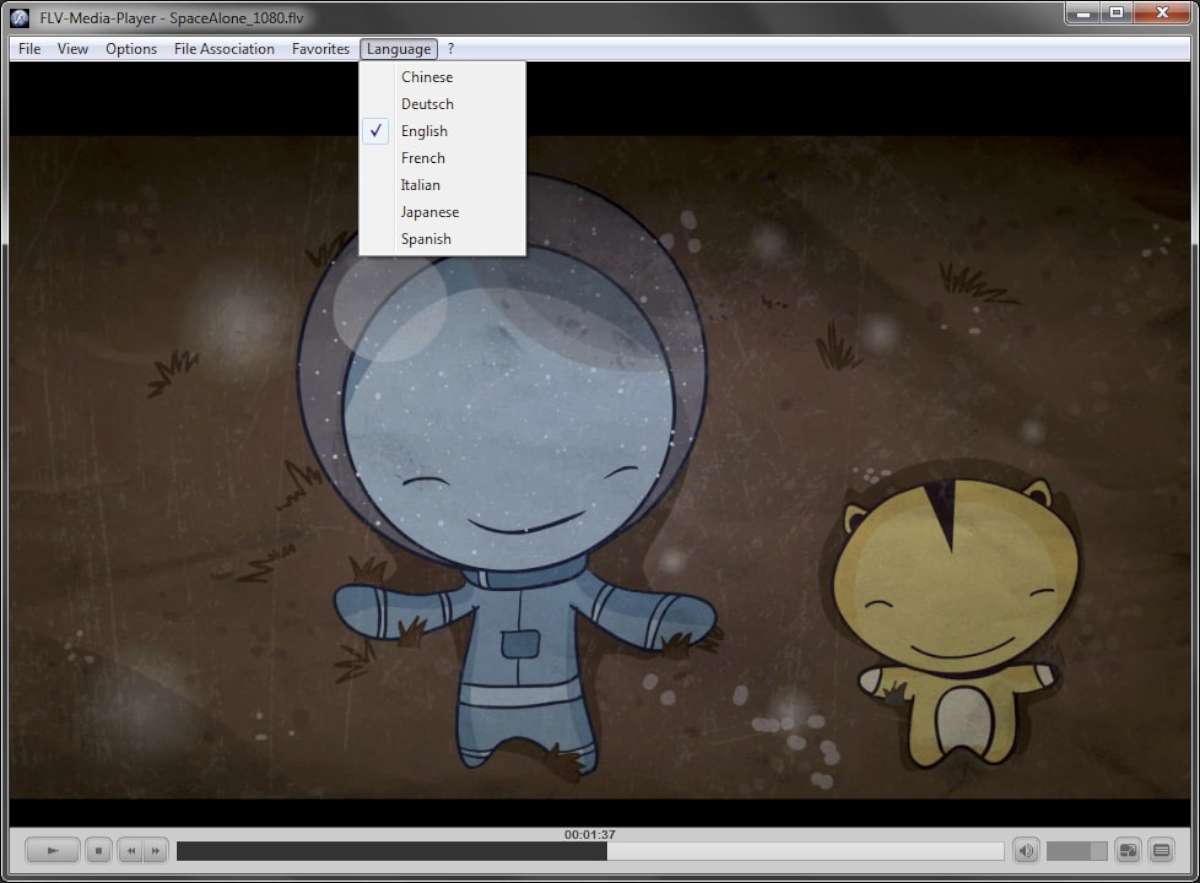This screenshot has width=1200, height=883.
Task: Click the rewind button
Action: (x=130, y=851)
